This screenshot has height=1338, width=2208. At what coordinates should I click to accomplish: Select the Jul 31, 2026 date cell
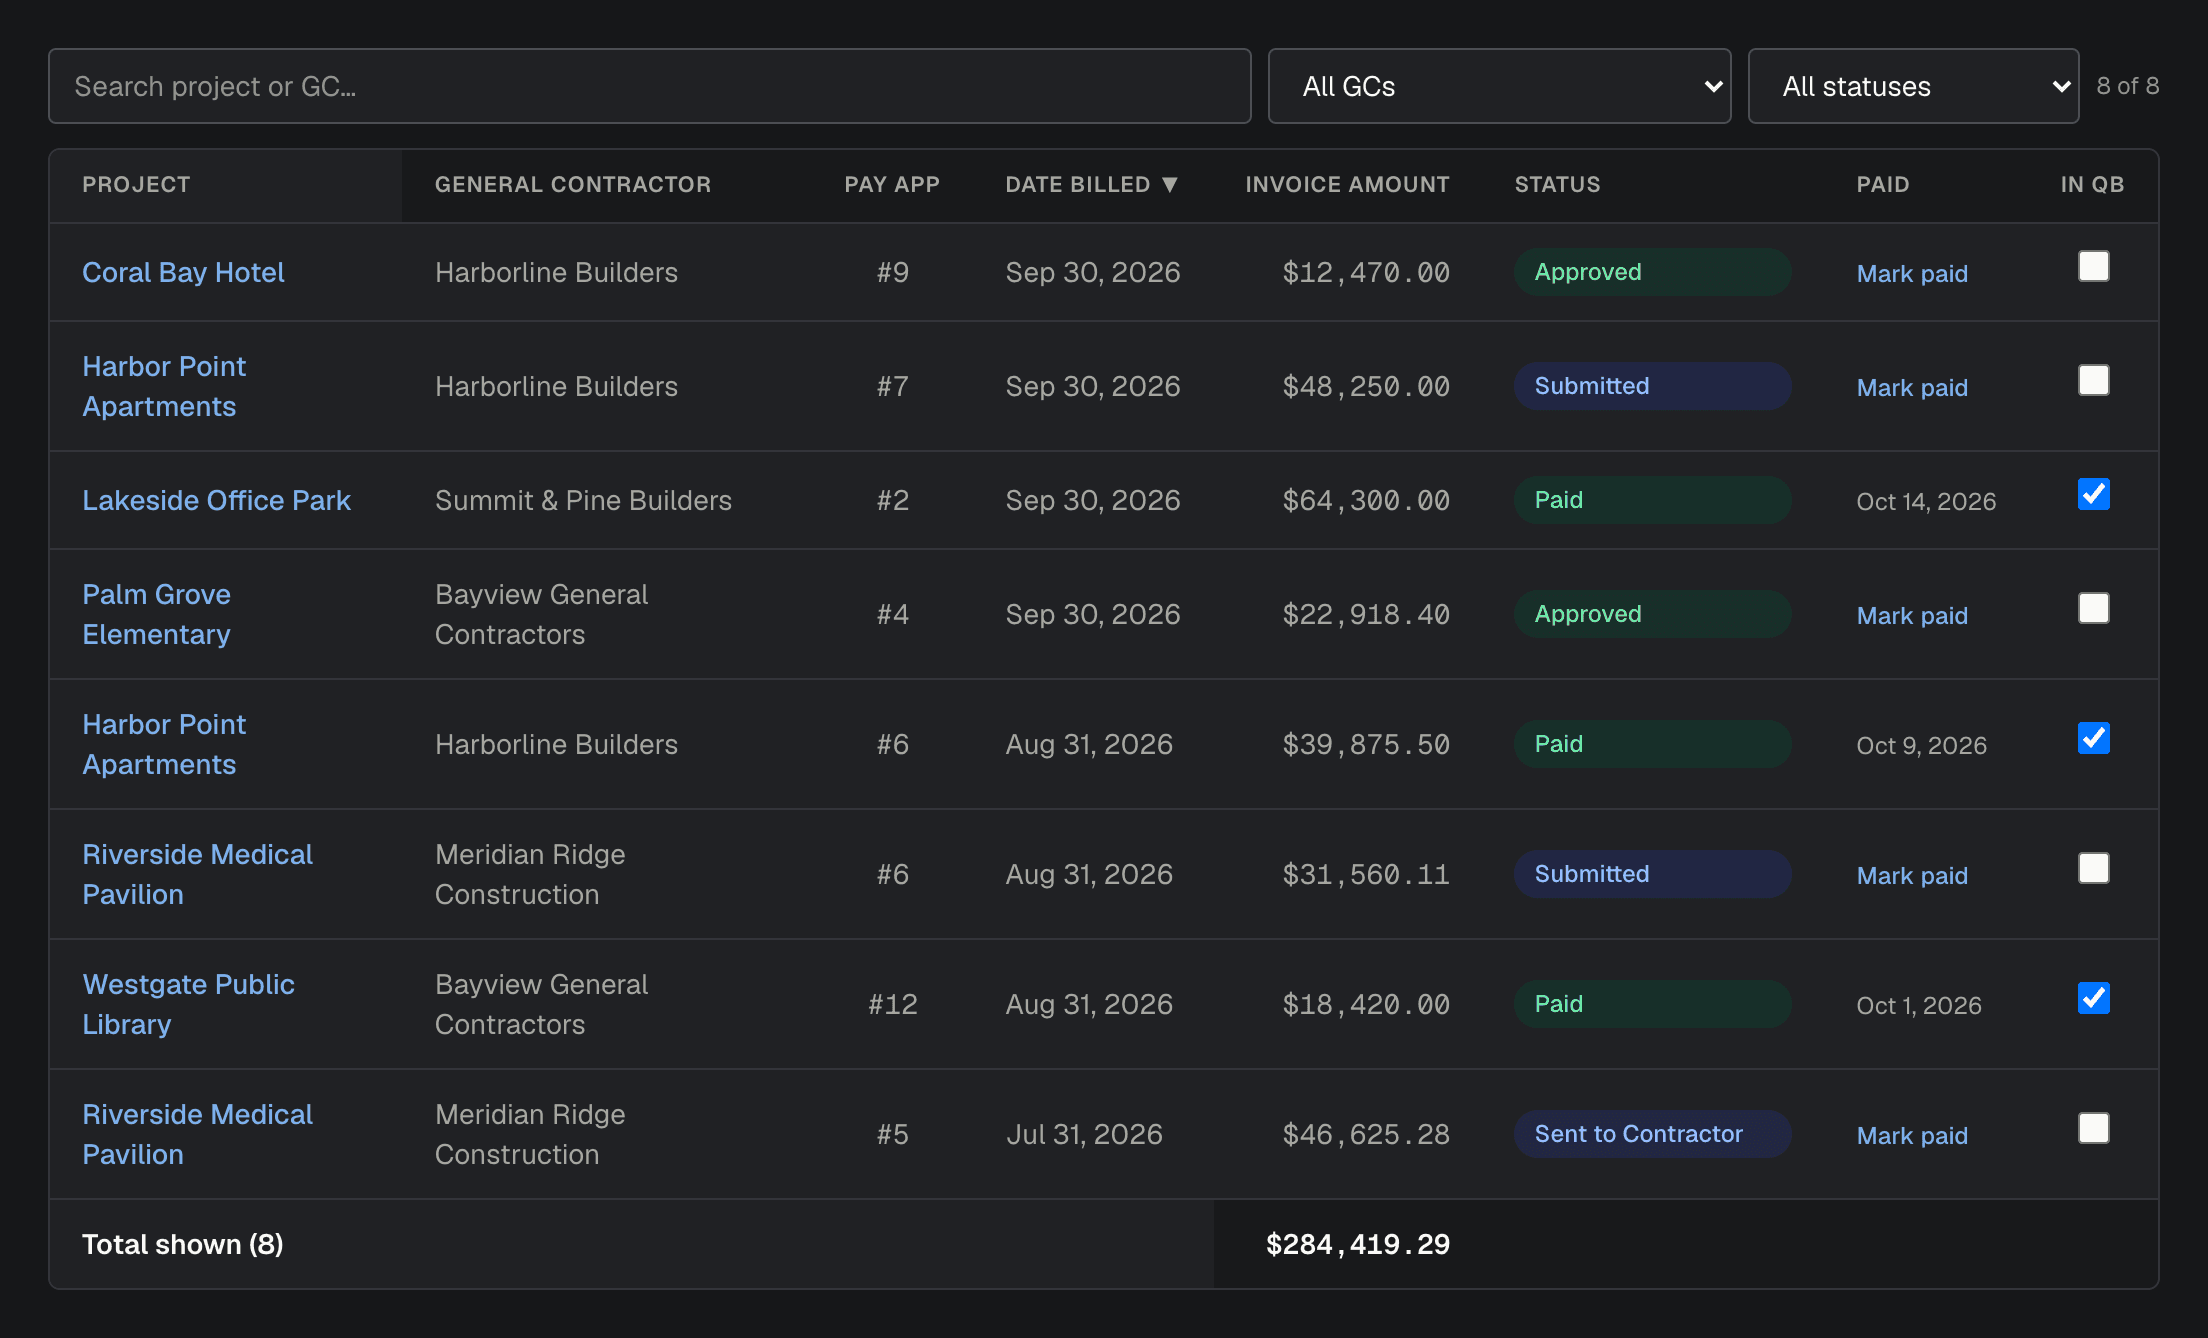coord(1084,1134)
